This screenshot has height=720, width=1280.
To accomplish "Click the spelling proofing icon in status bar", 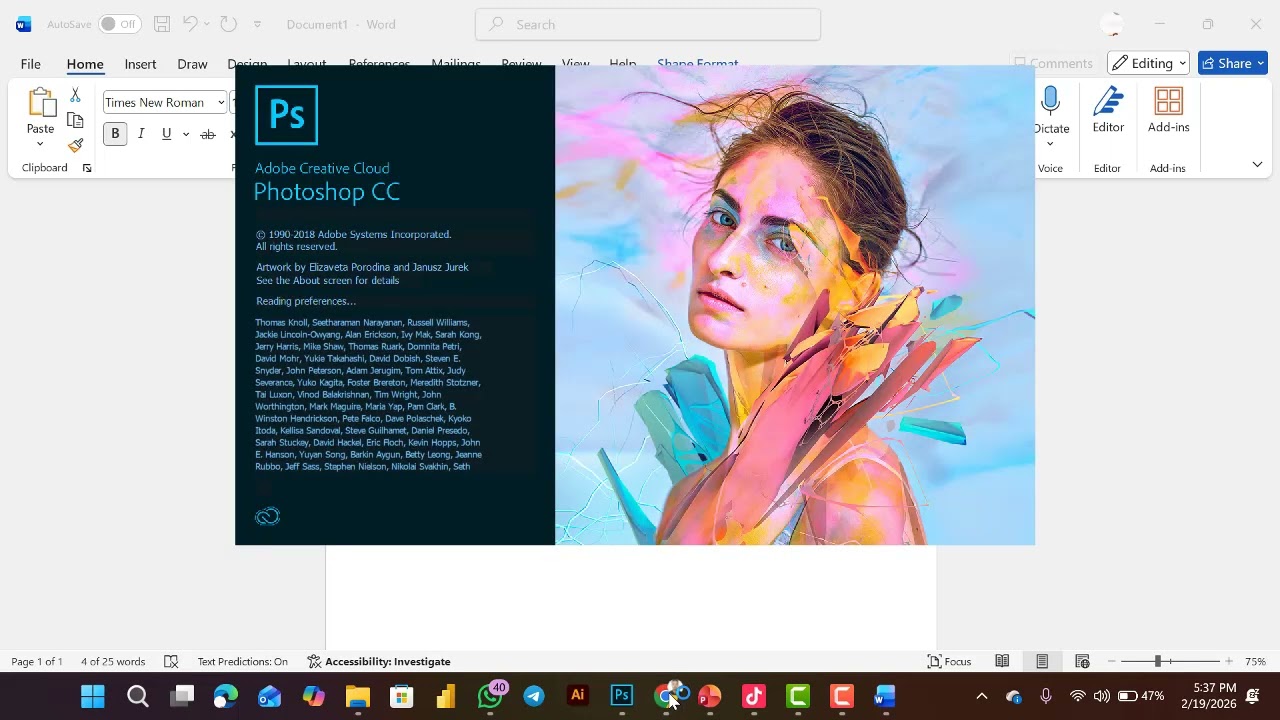I will click(171, 661).
